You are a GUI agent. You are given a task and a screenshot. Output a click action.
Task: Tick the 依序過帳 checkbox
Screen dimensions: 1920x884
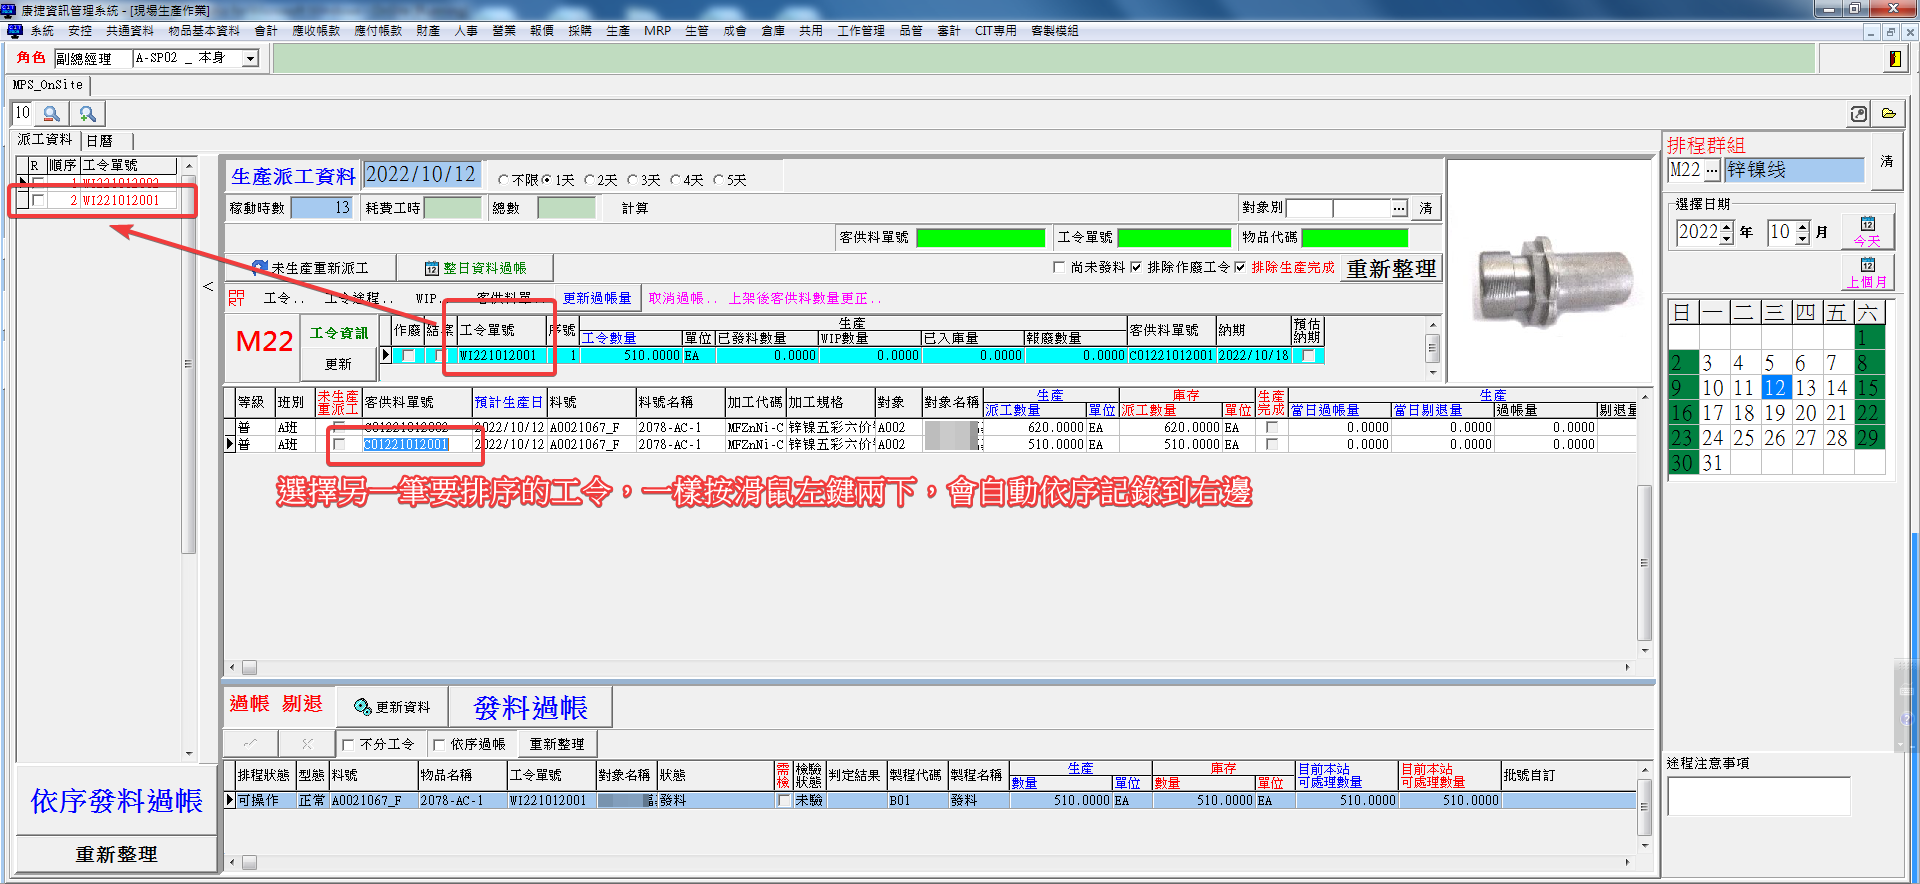pos(439,745)
